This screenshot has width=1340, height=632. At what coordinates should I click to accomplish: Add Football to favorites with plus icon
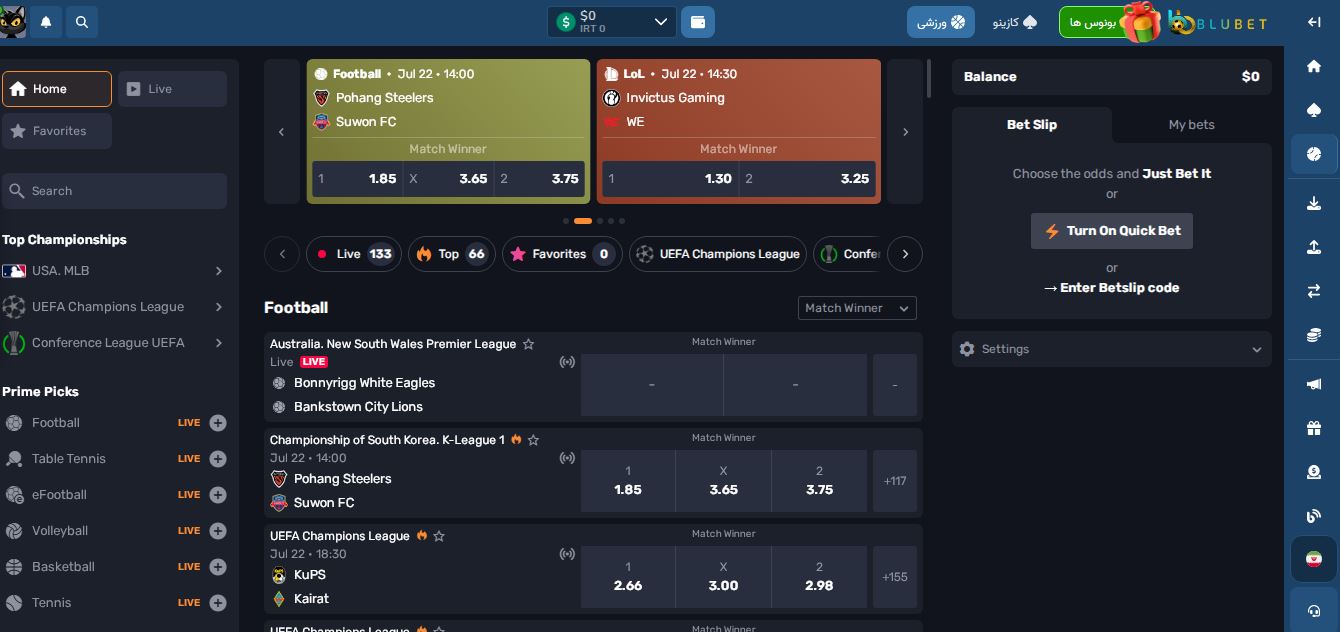pos(218,423)
